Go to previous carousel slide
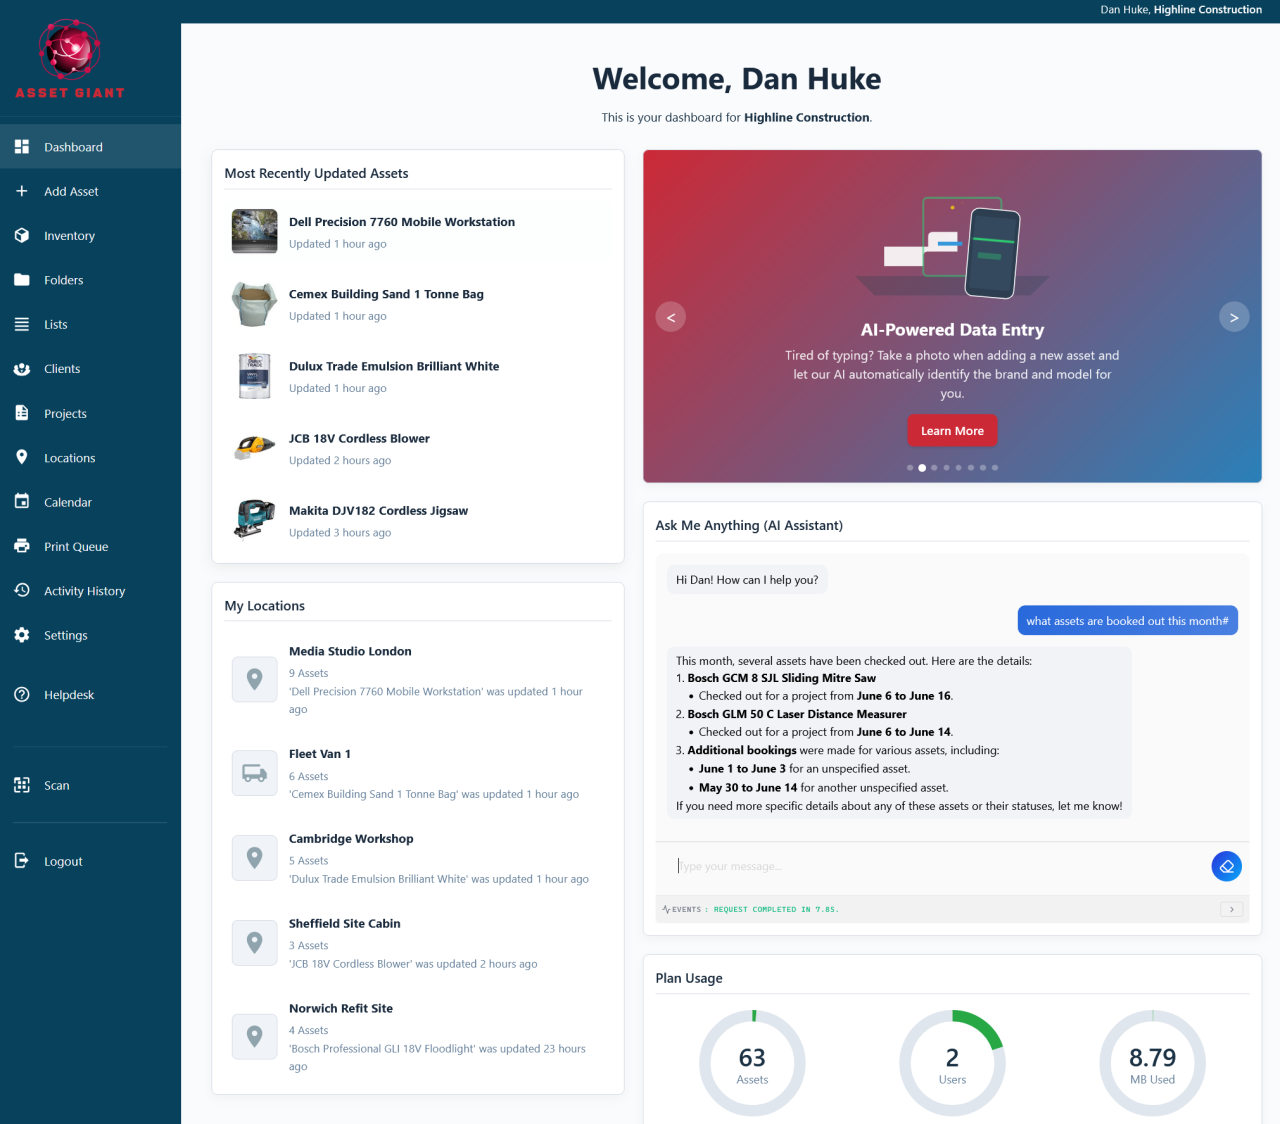The height and width of the screenshot is (1124, 1280). pyautogui.click(x=671, y=317)
